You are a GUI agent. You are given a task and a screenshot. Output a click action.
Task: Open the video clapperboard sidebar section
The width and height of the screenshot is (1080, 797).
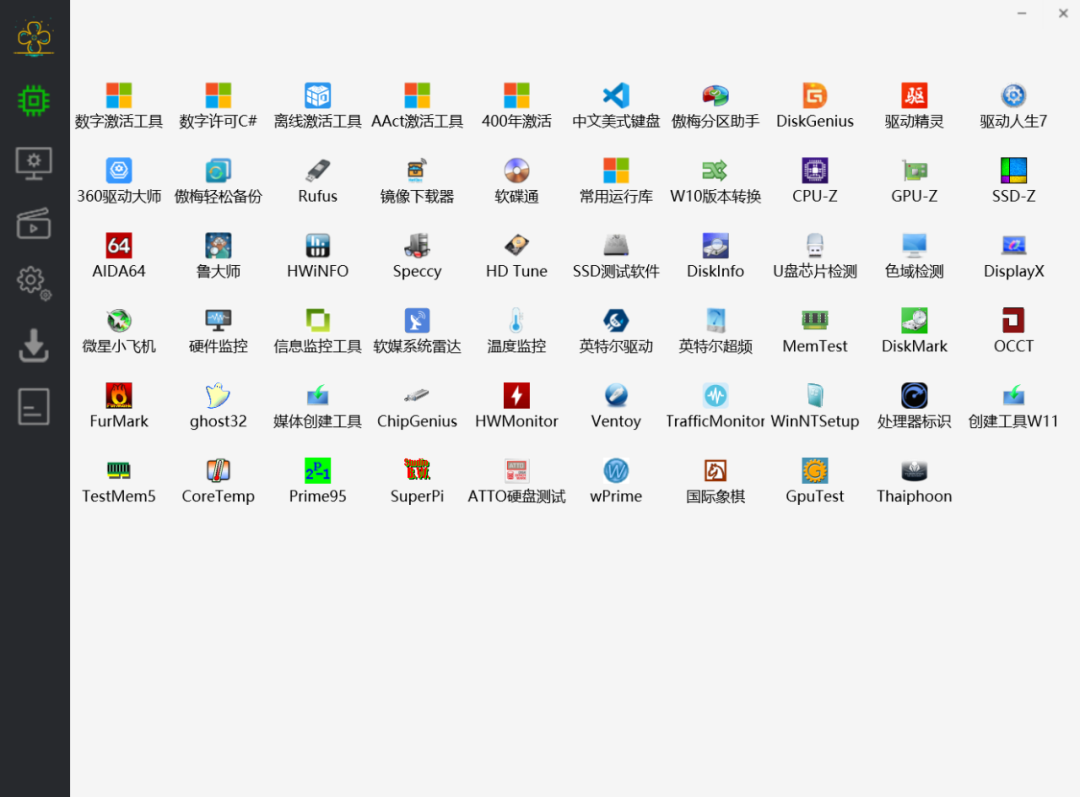click(x=34, y=223)
